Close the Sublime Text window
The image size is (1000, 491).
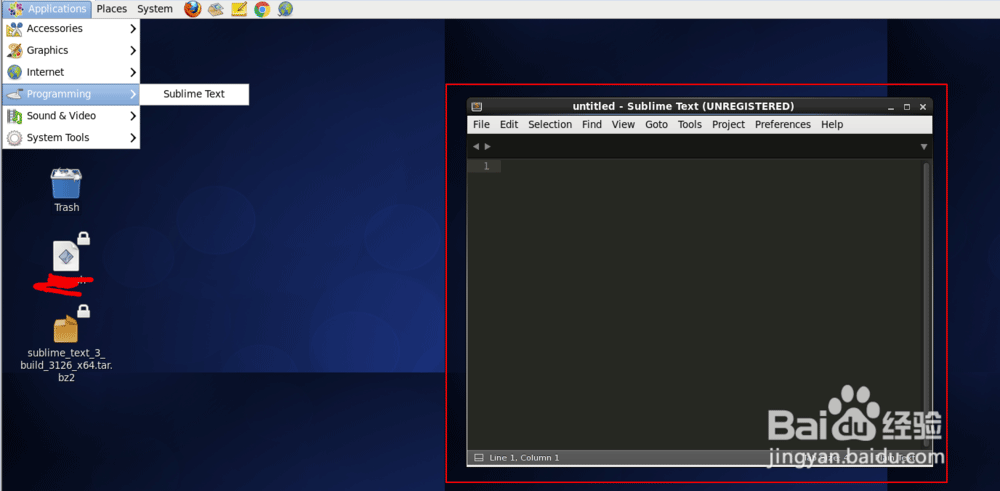pos(922,107)
